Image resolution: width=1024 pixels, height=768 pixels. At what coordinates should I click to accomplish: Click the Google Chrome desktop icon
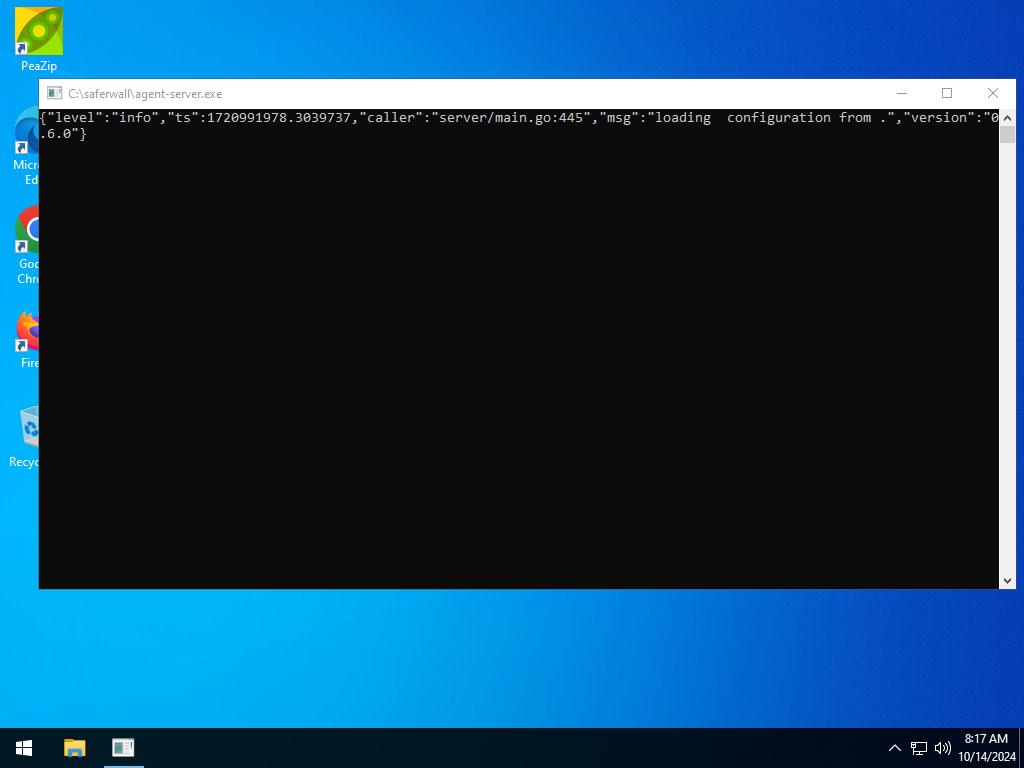(x=29, y=235)
